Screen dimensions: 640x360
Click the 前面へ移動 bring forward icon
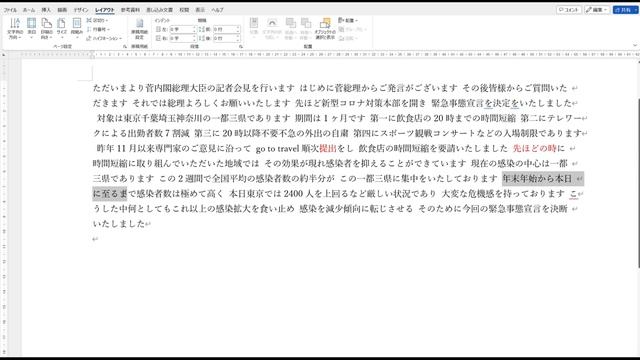point(291,29)
